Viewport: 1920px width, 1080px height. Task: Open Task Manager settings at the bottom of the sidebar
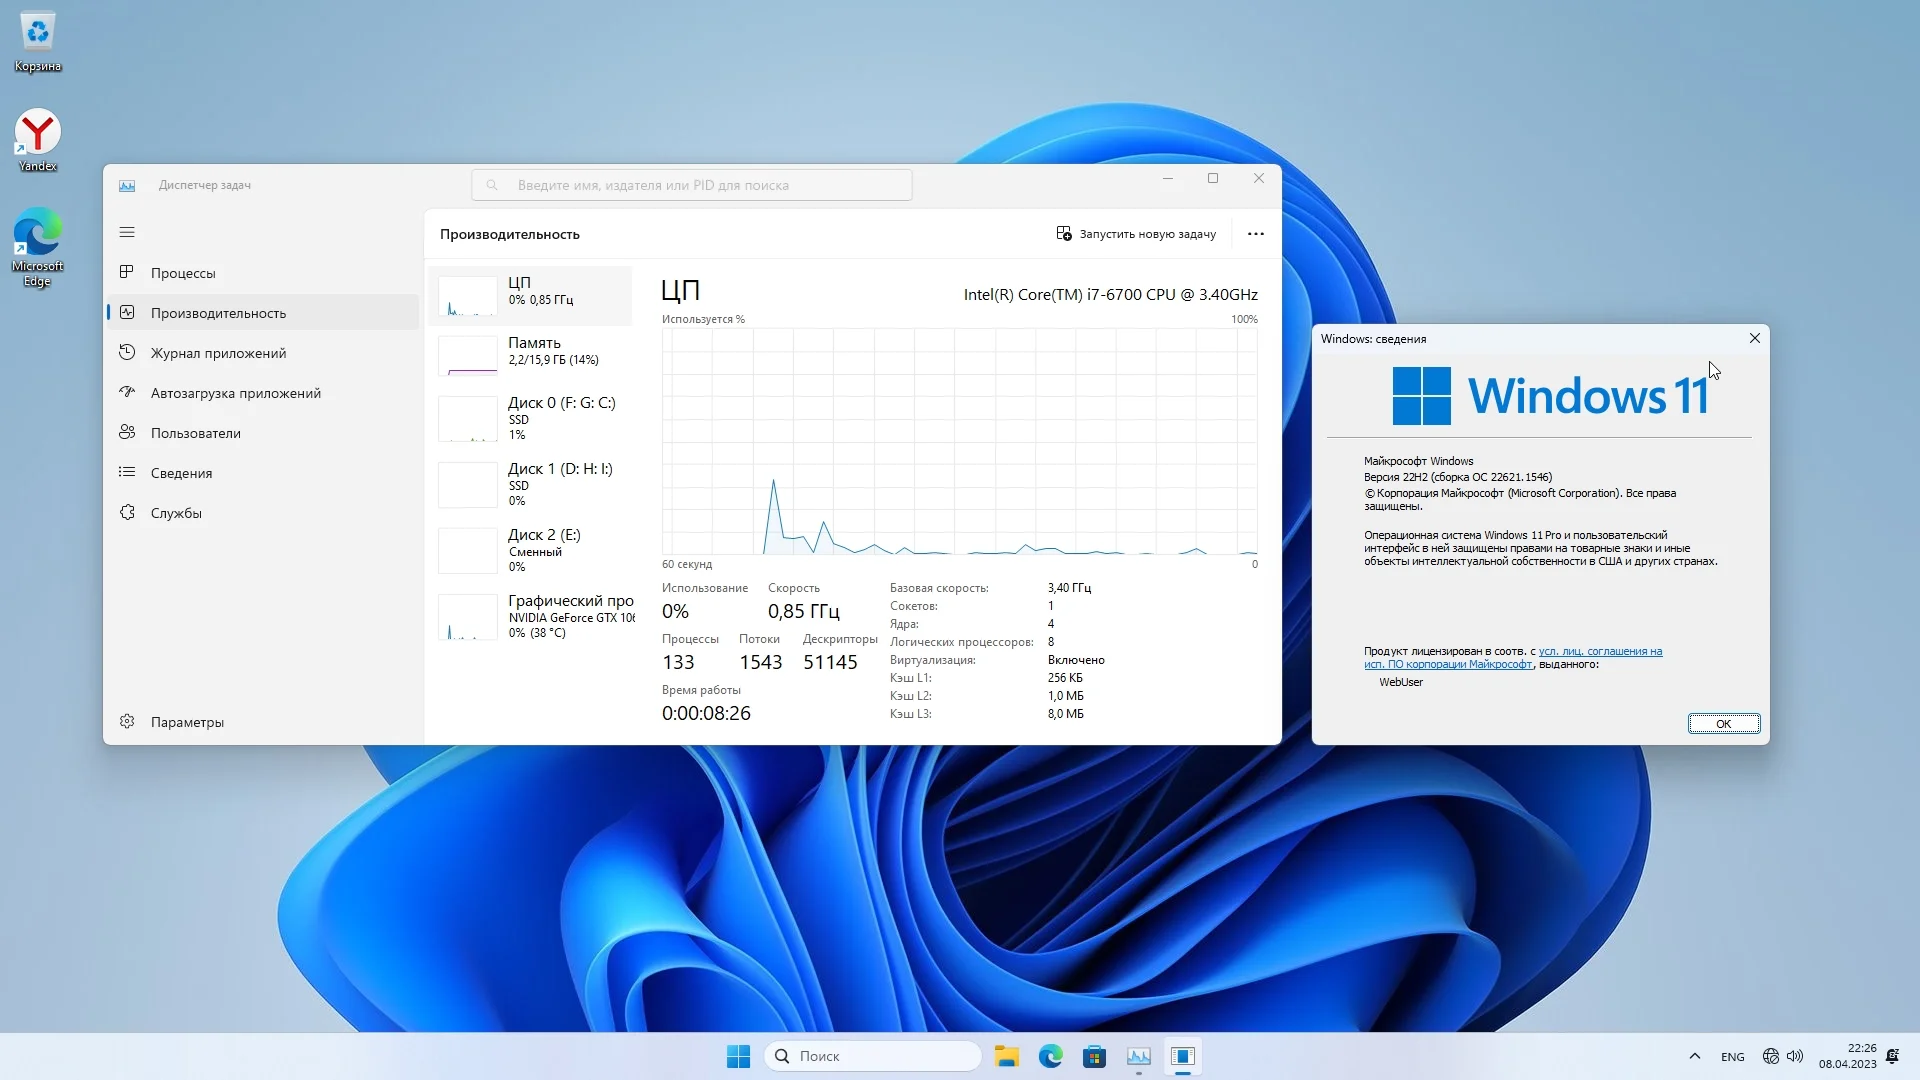pos(187,722)
